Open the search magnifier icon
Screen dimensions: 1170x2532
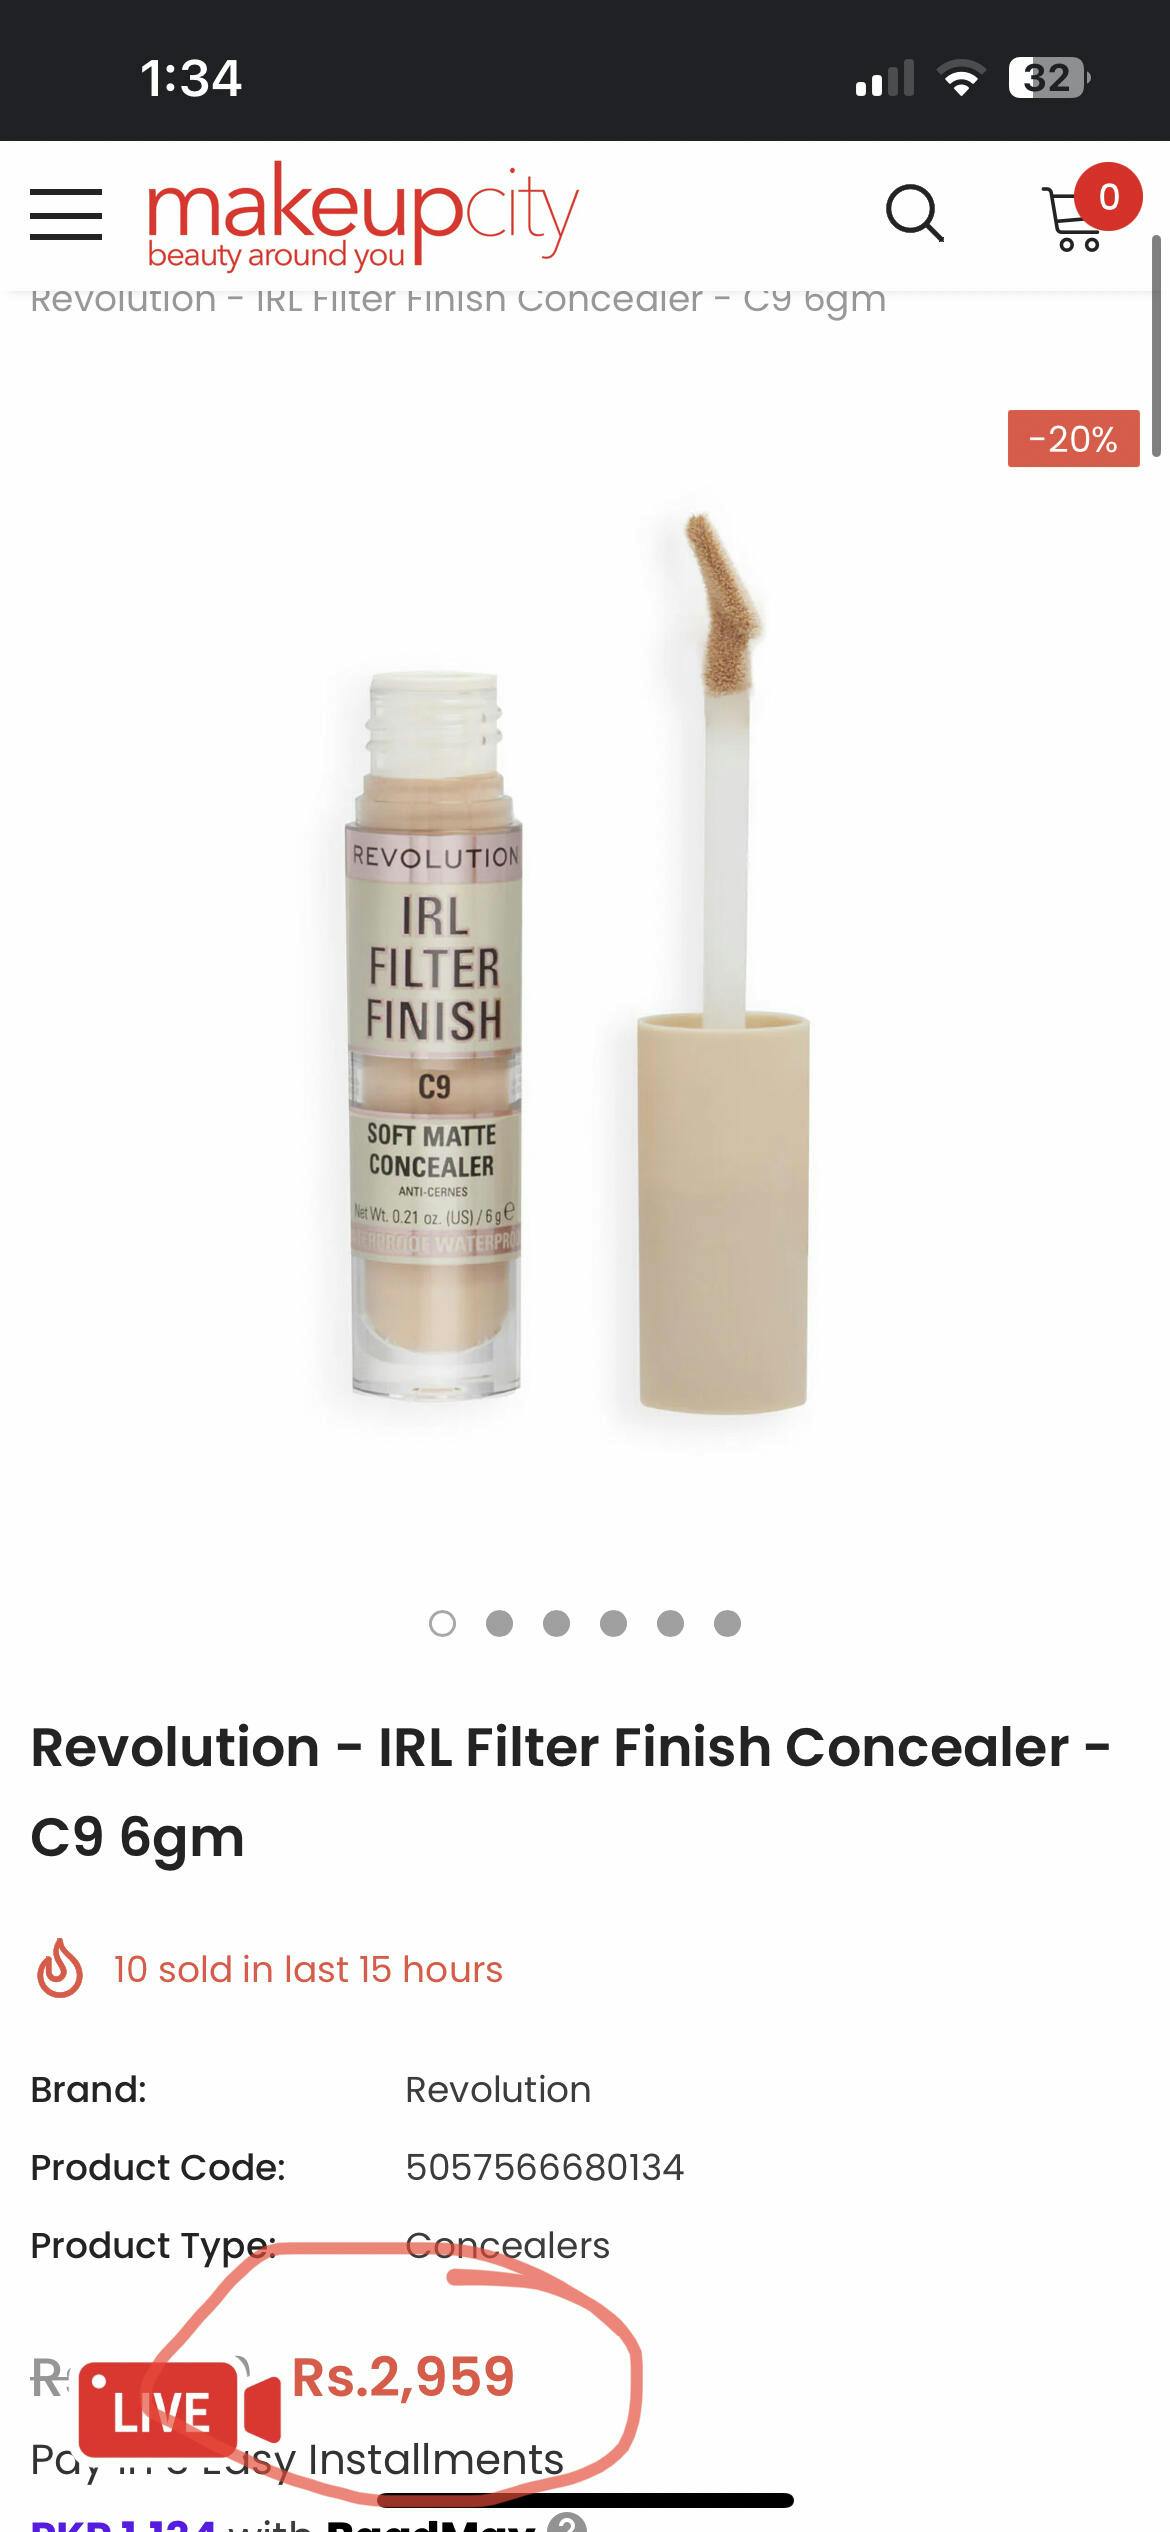tap(915, 214)
